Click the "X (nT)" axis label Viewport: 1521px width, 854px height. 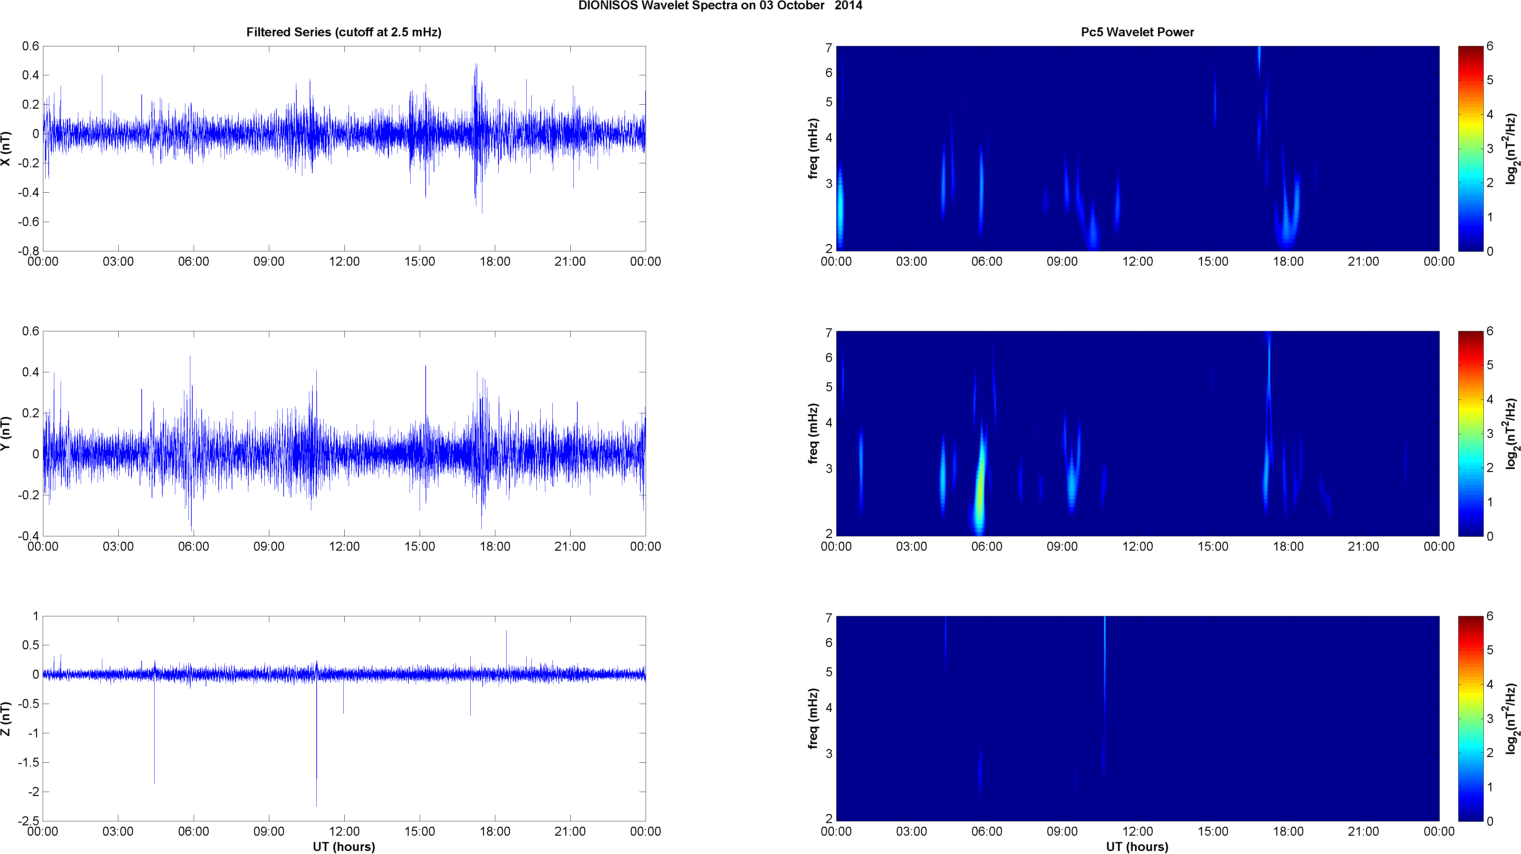point(7,148)
